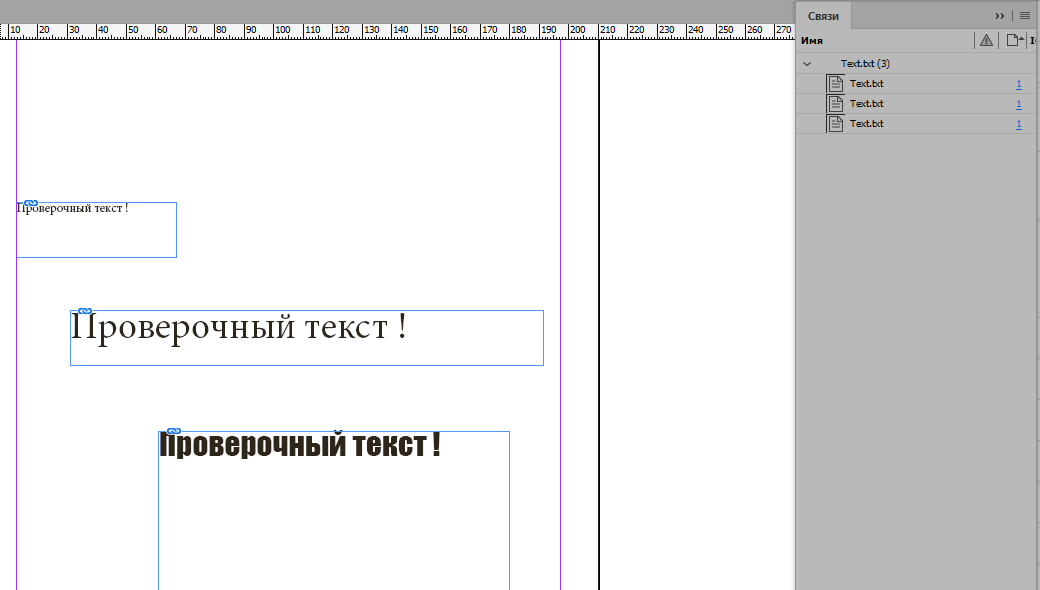Select the bold 'Проверочный текст !' text

point(300,445)
